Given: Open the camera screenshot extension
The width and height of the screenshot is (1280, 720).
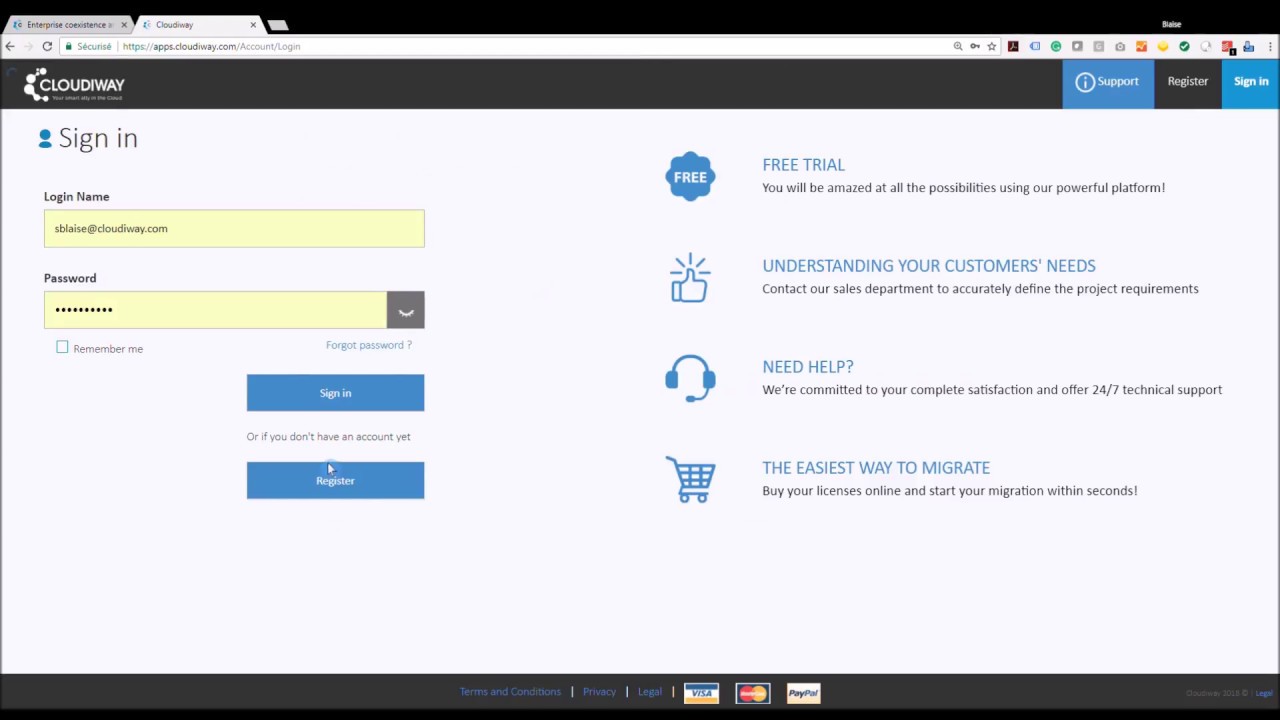Looking at the screenshot, I should click(x=1120, y=46).
